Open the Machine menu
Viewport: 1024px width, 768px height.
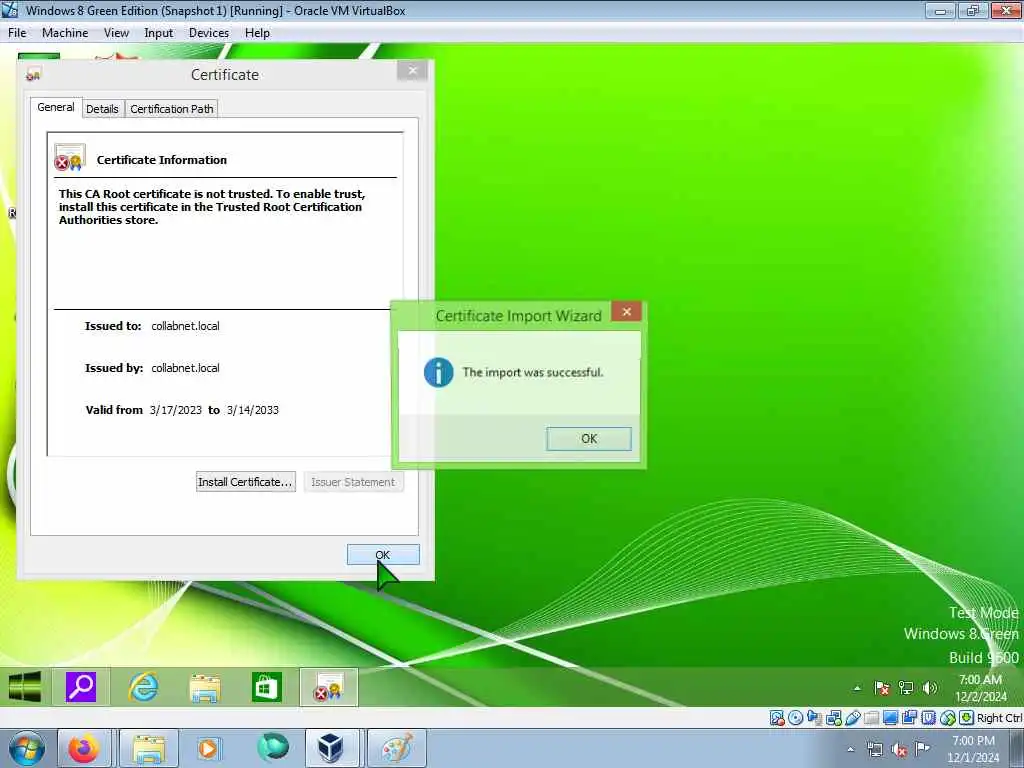click(65, 33)
